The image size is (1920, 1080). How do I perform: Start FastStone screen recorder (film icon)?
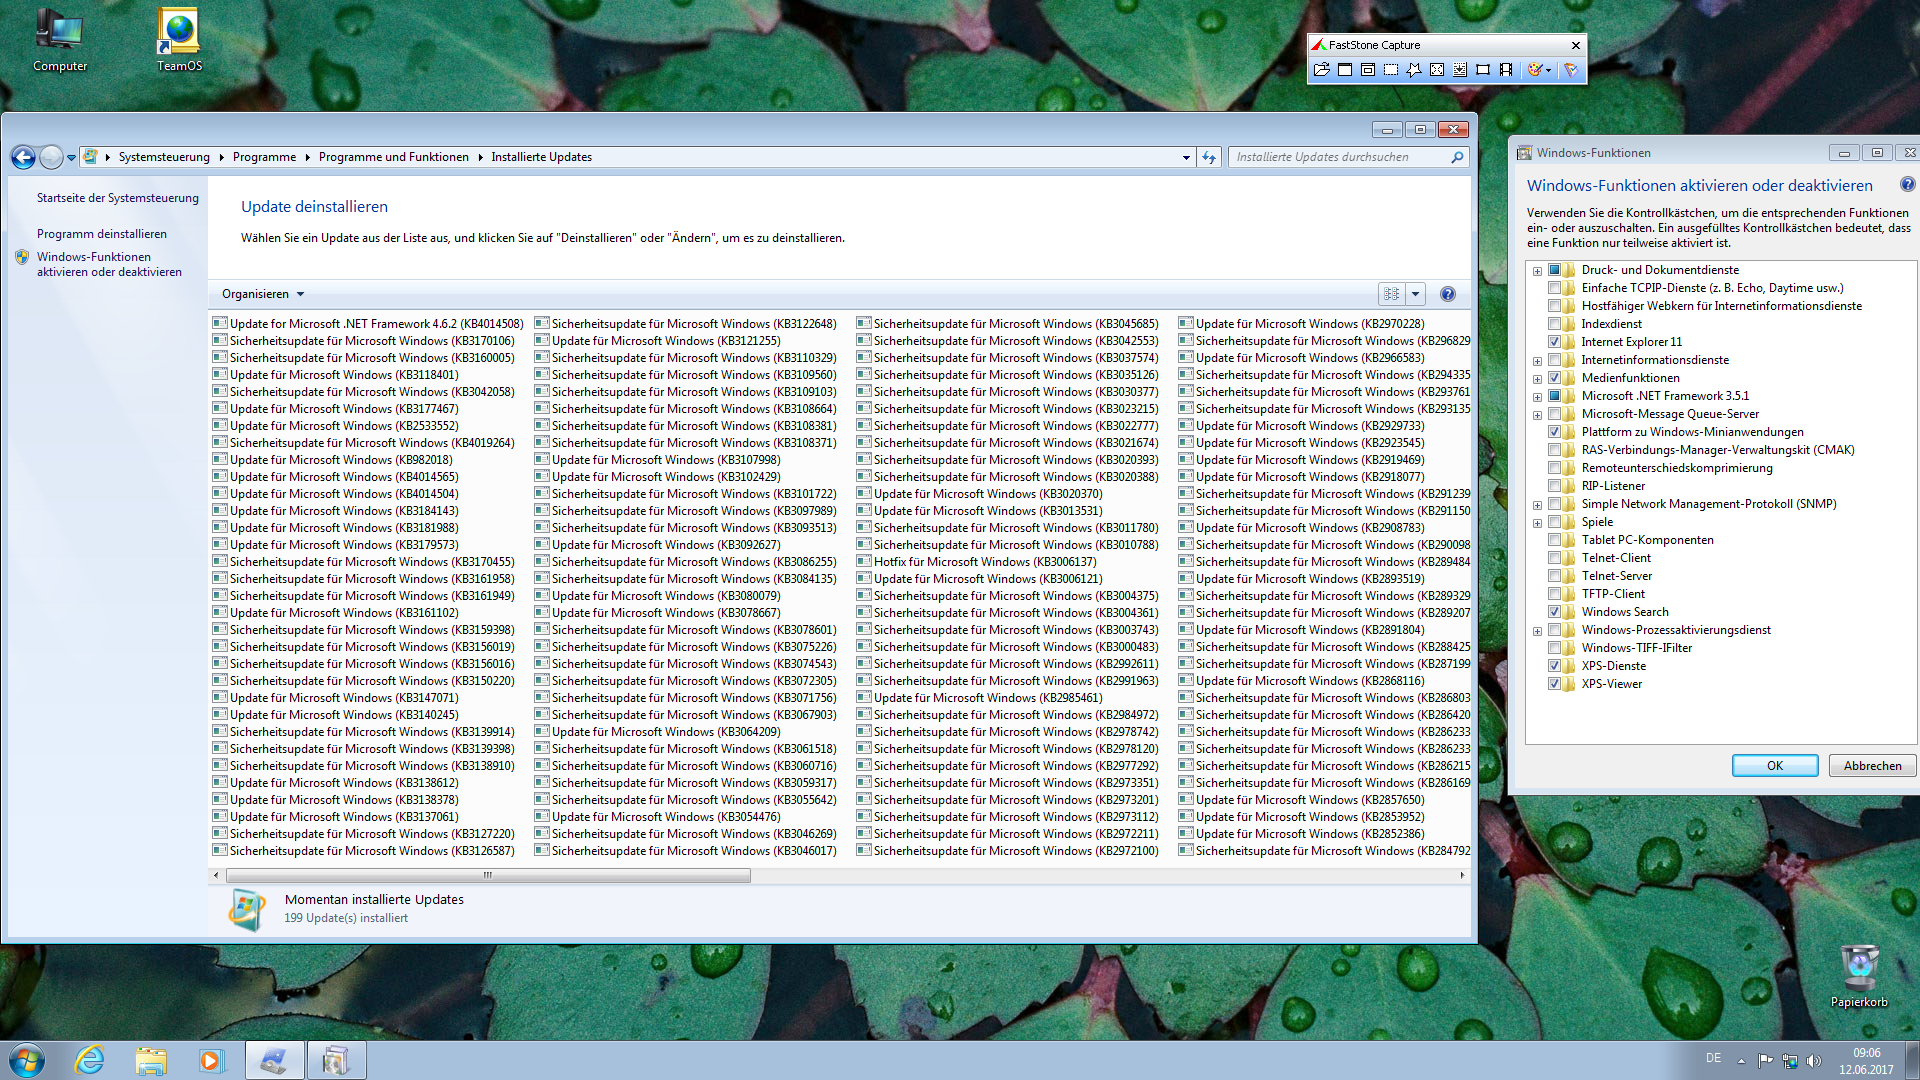point(1506,70)
